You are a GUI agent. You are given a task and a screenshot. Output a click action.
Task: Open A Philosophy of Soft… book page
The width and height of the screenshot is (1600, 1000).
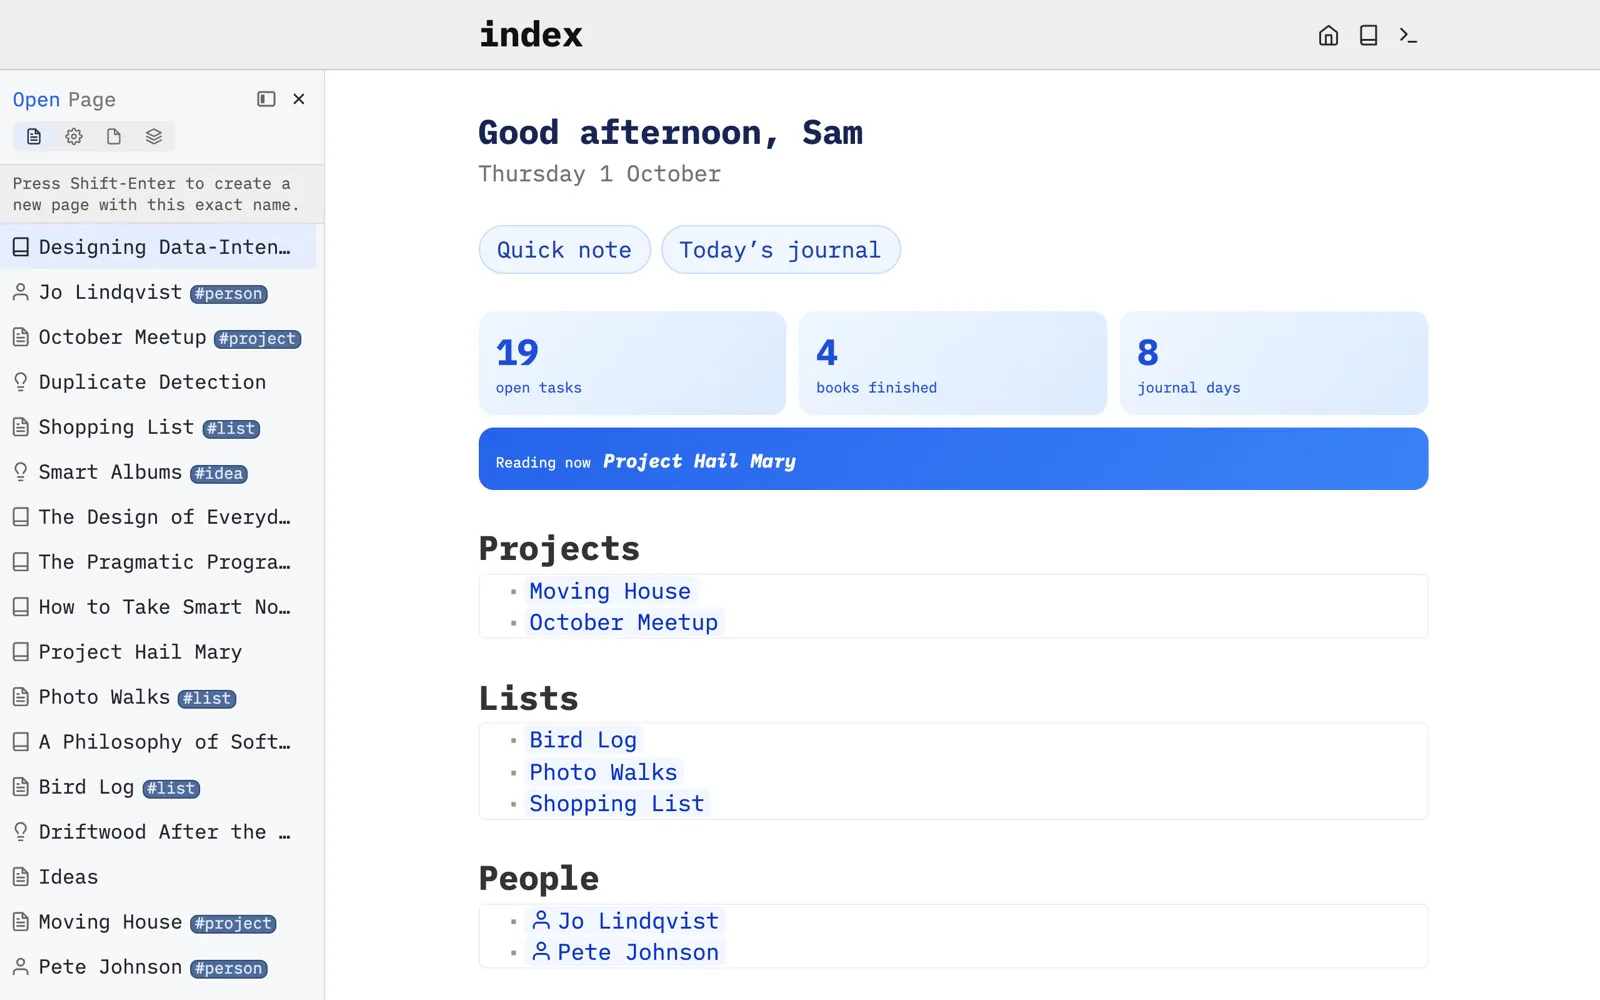tap(158, 742)
